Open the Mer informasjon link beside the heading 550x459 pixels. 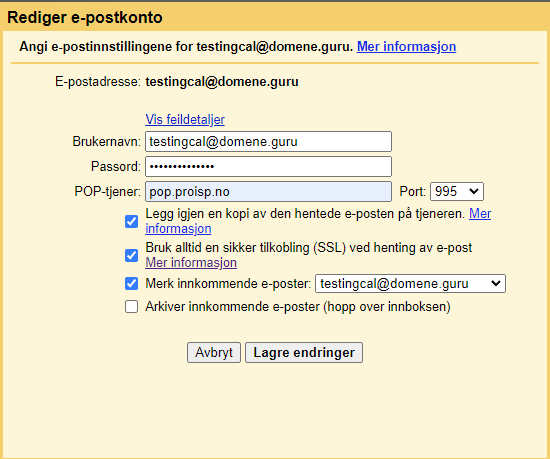pyautogui.click(x=406, y=47)
